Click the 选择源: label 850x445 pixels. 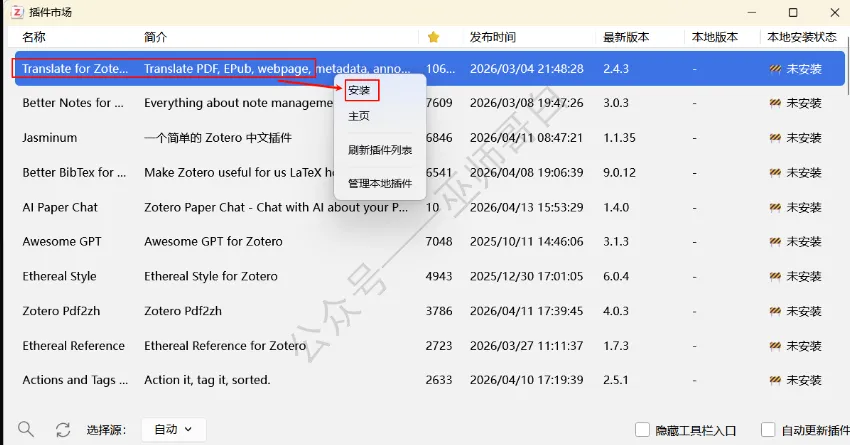[106, 430]
